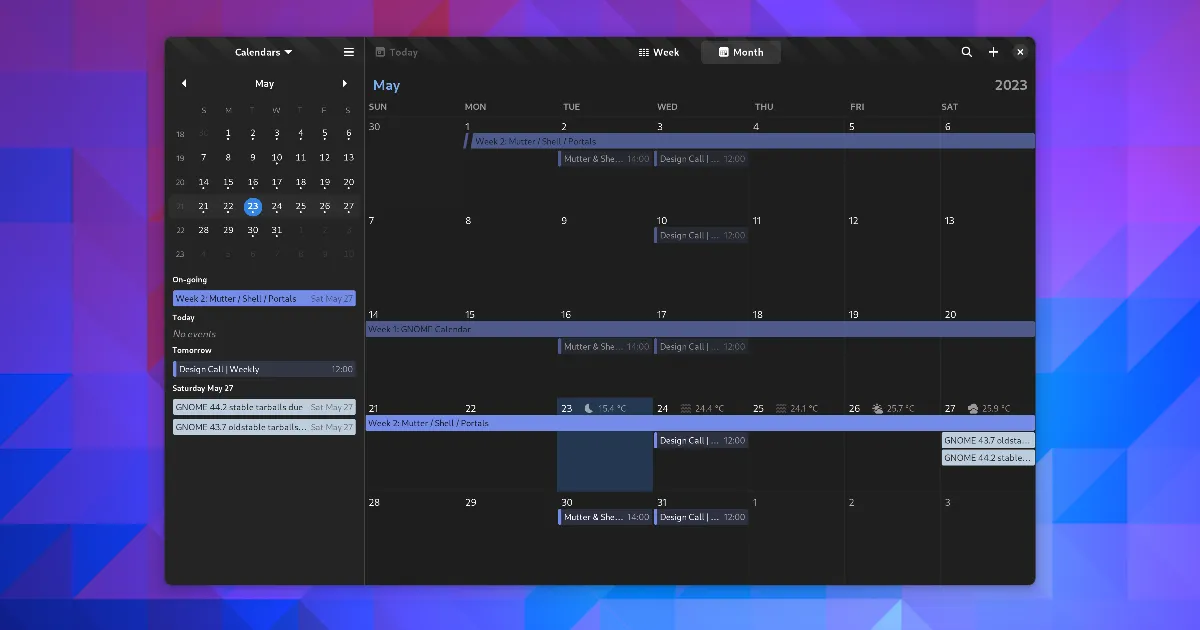1200x630 pixels.
Task: Open Week 1: GNOME Calendar event bar
Action: (700, 329)
